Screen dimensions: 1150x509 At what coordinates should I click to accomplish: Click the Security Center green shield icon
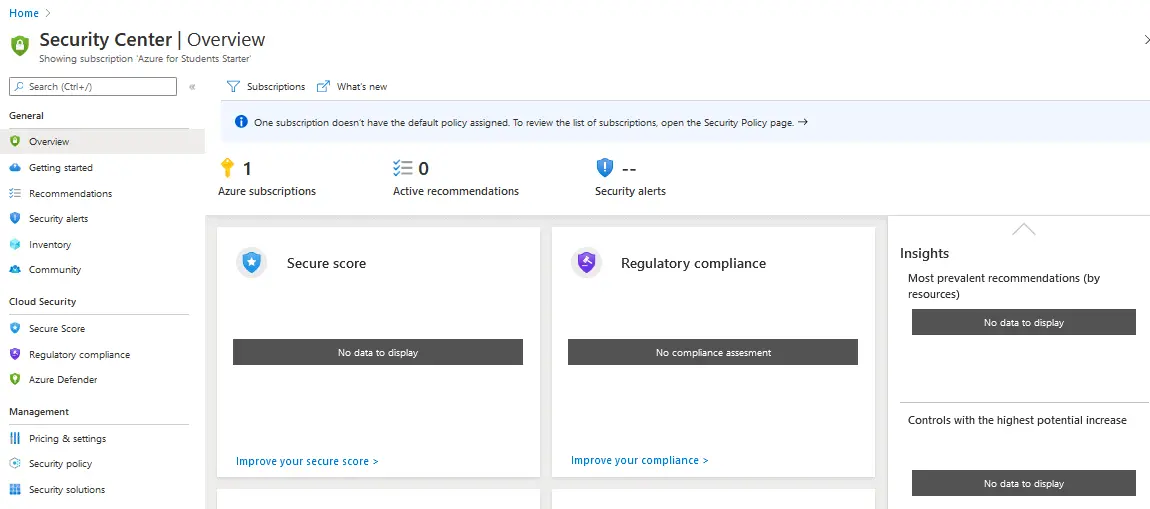pyautogui.click(x=19, y=45)
